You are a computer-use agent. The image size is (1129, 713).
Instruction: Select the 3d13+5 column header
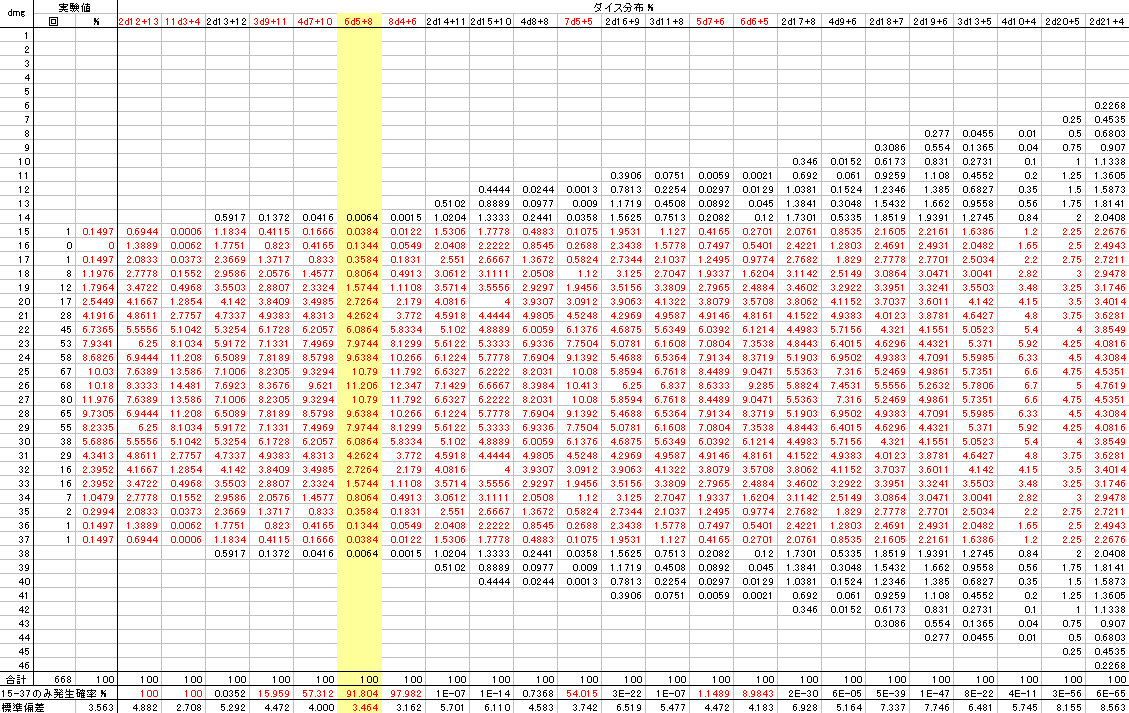[x=974, y=22]
